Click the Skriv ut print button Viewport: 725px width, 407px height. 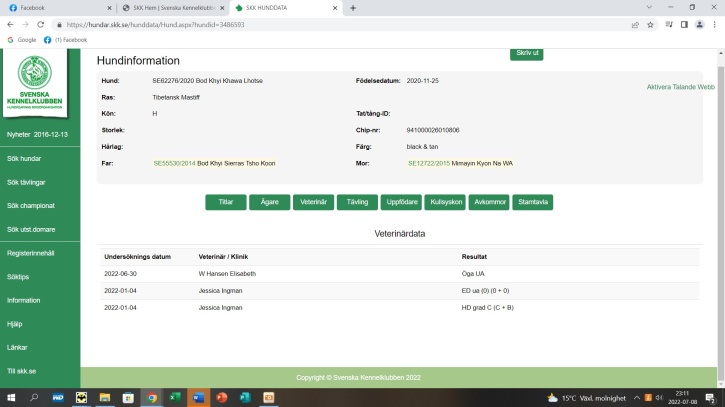pos(527,54)
